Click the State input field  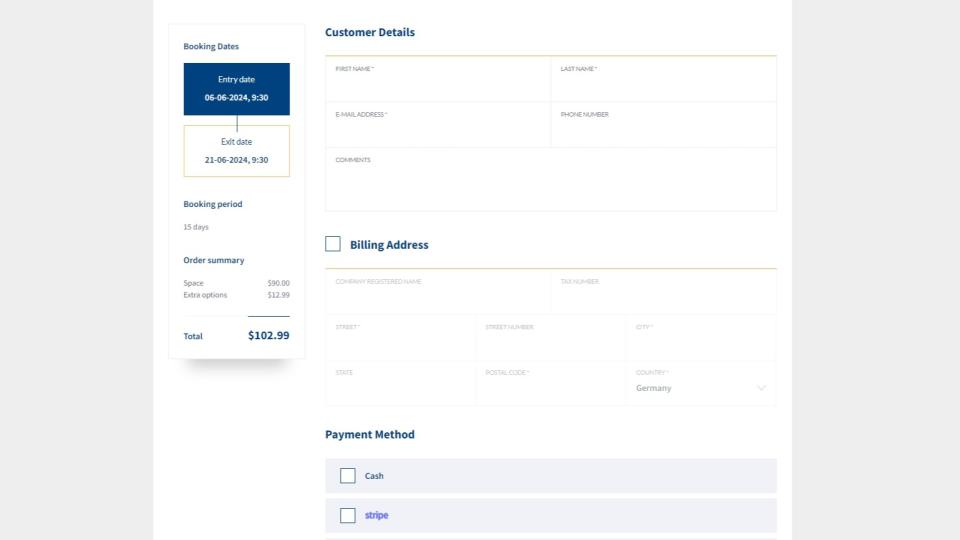pos(400,386)
